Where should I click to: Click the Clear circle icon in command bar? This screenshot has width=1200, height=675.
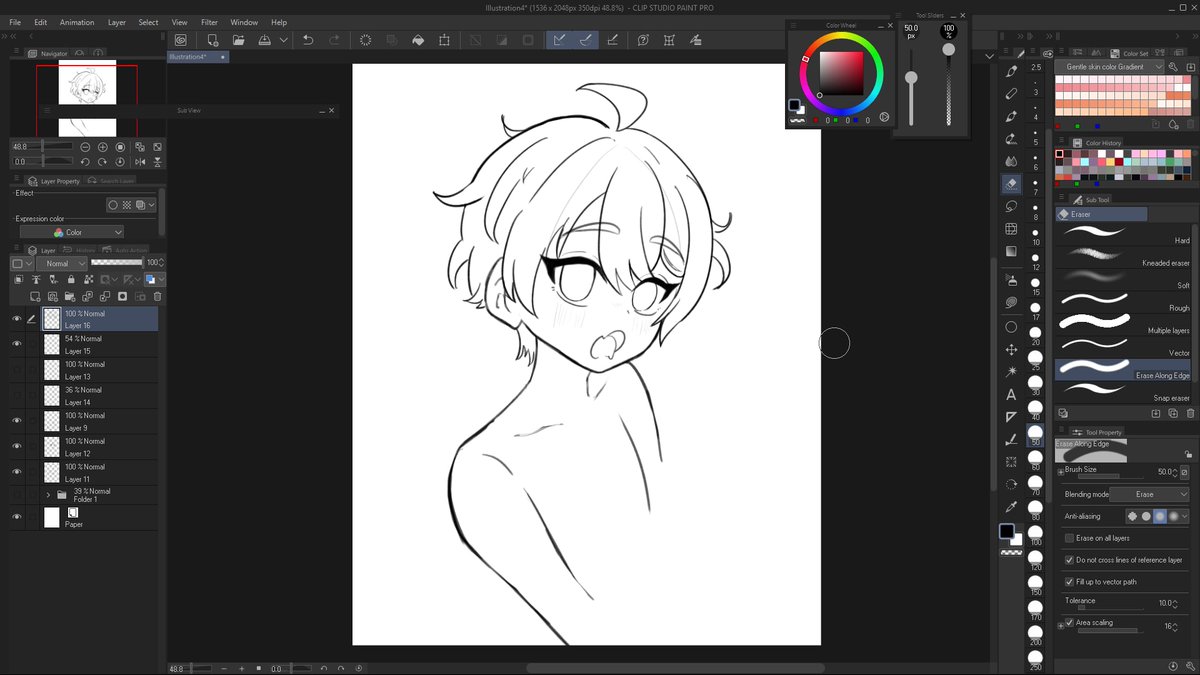point(366,40)
